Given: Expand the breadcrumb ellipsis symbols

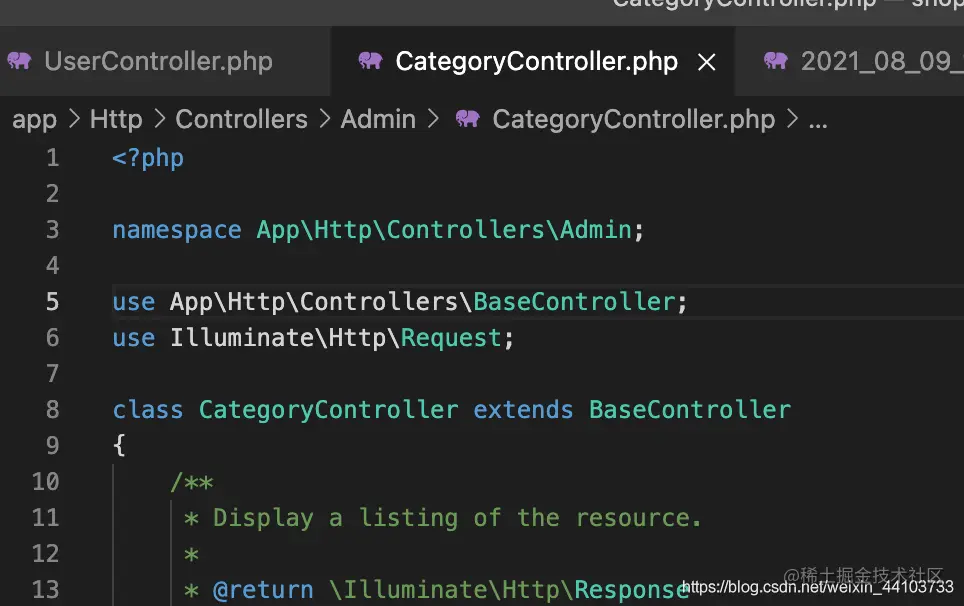Looking at the screenshot, I should [818, 124].
